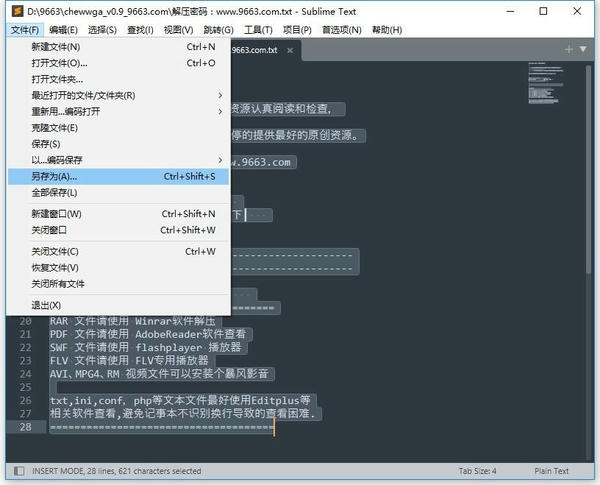Click line number 21 in gutter

pos(25,334)
